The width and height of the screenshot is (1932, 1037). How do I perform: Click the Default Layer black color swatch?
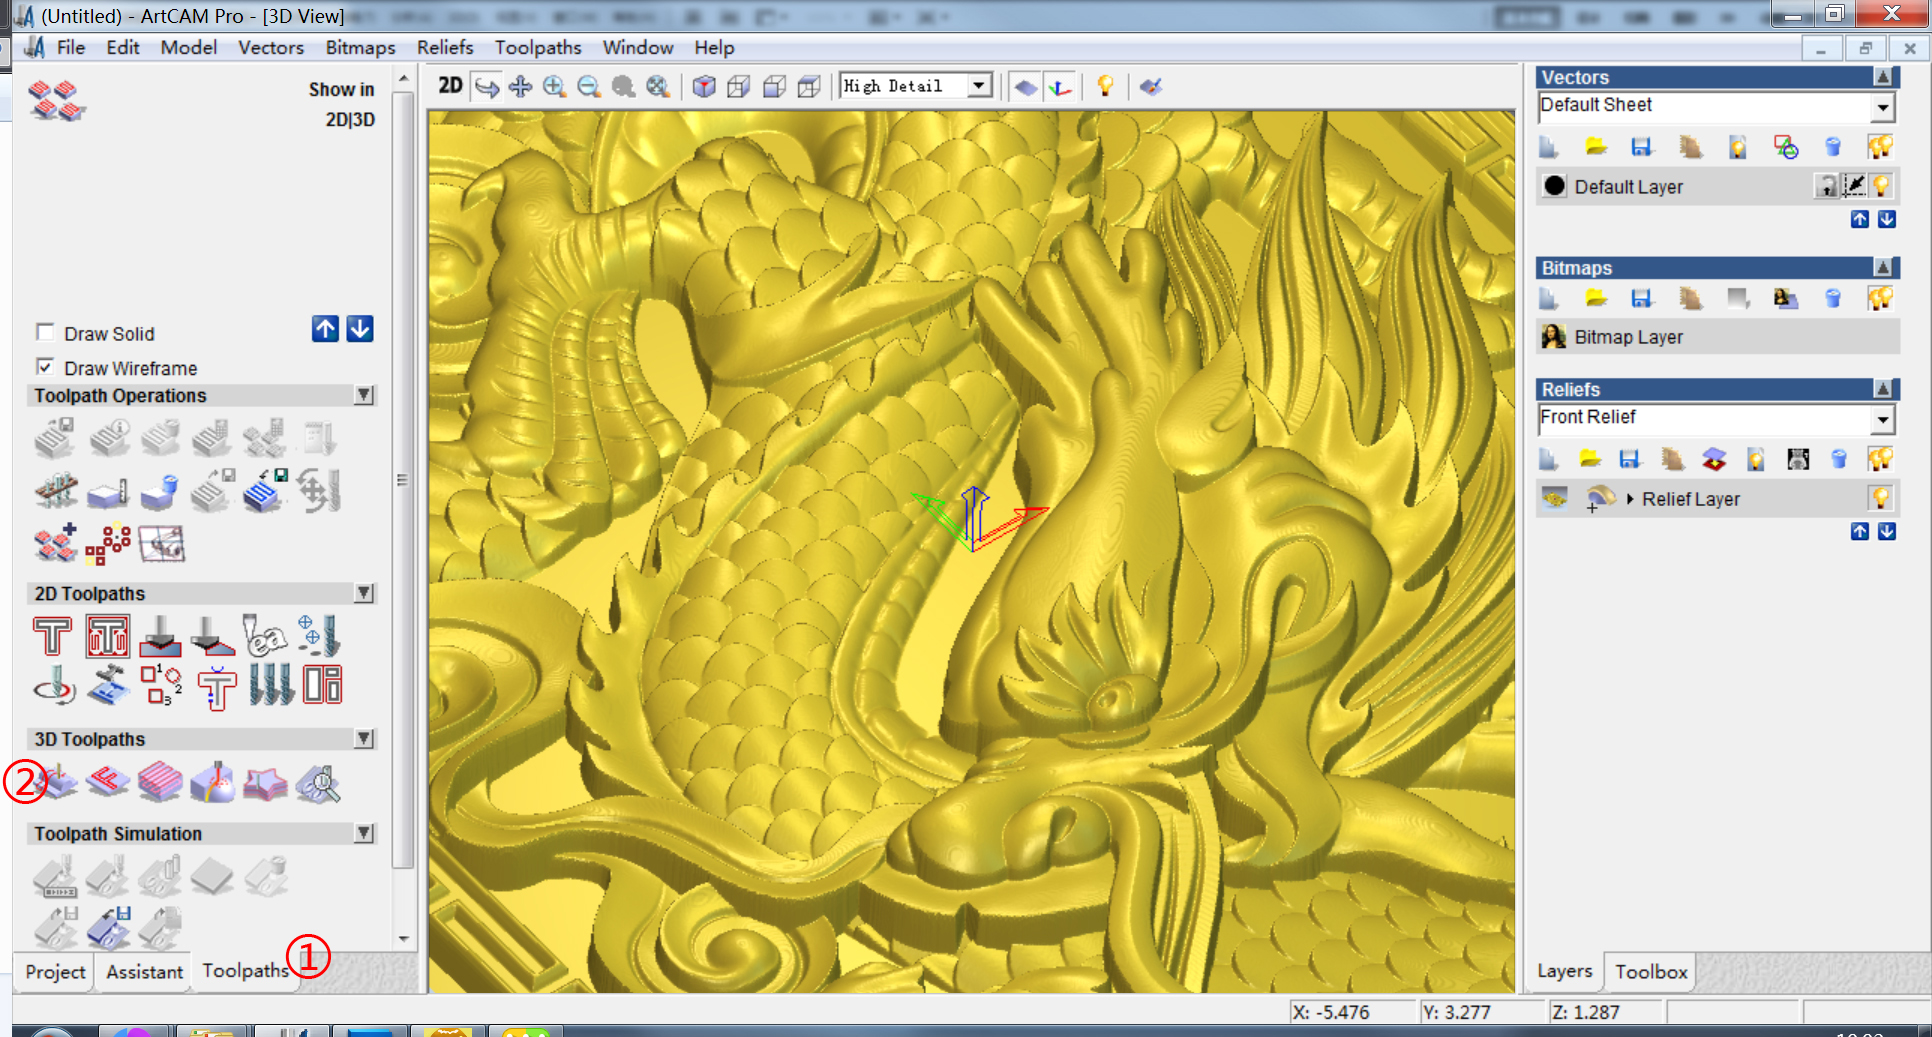pos(1554,186)
